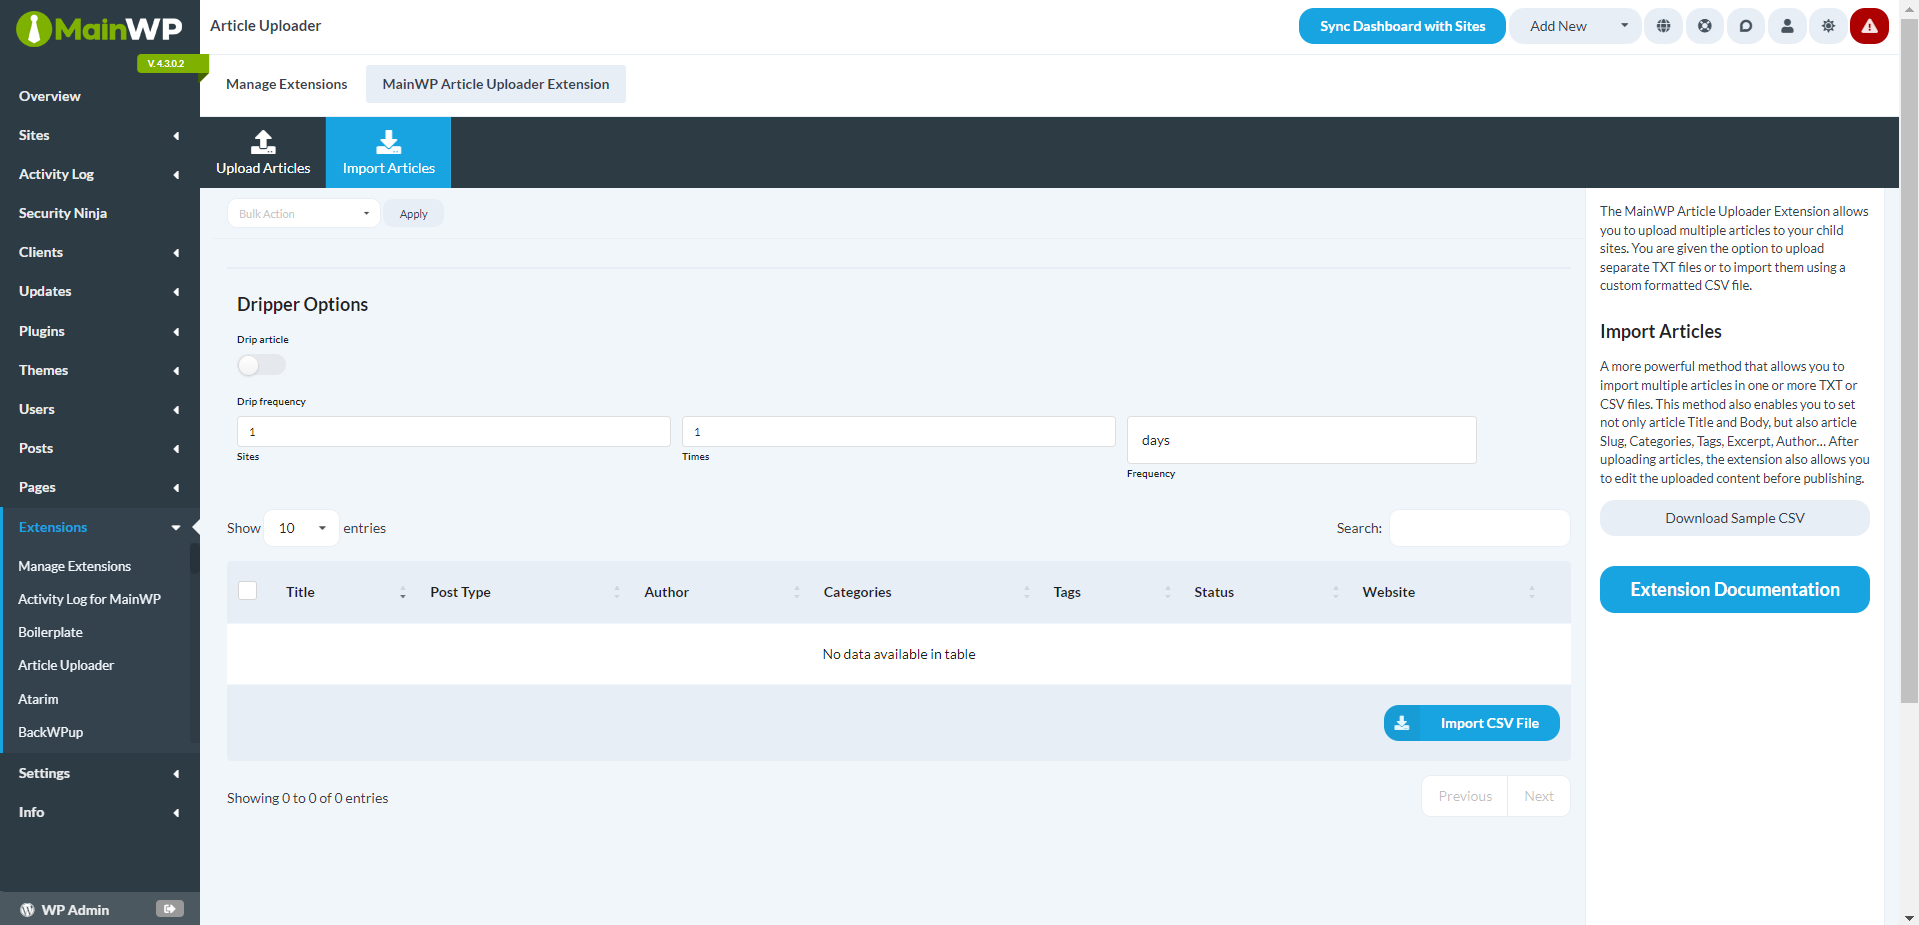Click the WordPress icon beside WP Admin
This screenshot has width=1919, height=925.
coord(27,910)
